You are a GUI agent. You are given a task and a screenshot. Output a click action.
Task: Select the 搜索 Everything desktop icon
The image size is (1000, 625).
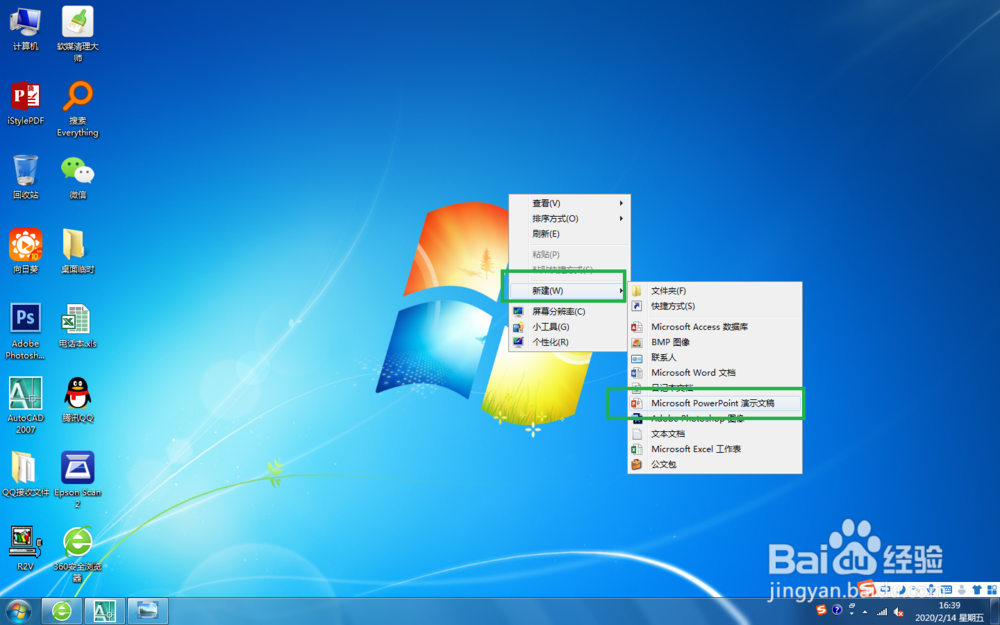pos(78,108)
